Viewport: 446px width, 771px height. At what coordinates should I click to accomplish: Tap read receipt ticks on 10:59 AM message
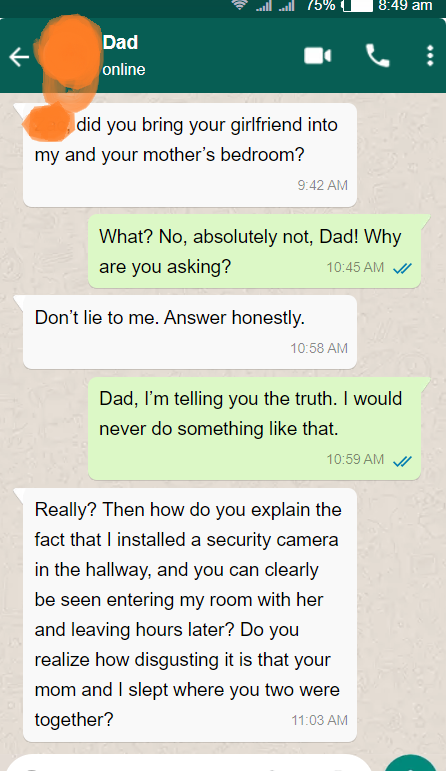pos(402,461)
